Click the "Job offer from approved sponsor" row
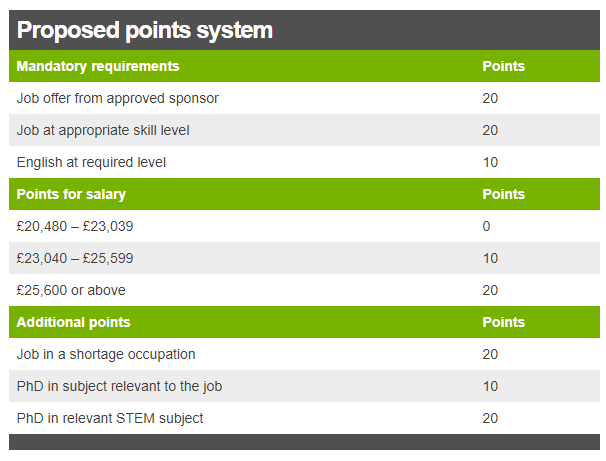The height and width of the screenshot is (461, 606). tap(118, 98)
